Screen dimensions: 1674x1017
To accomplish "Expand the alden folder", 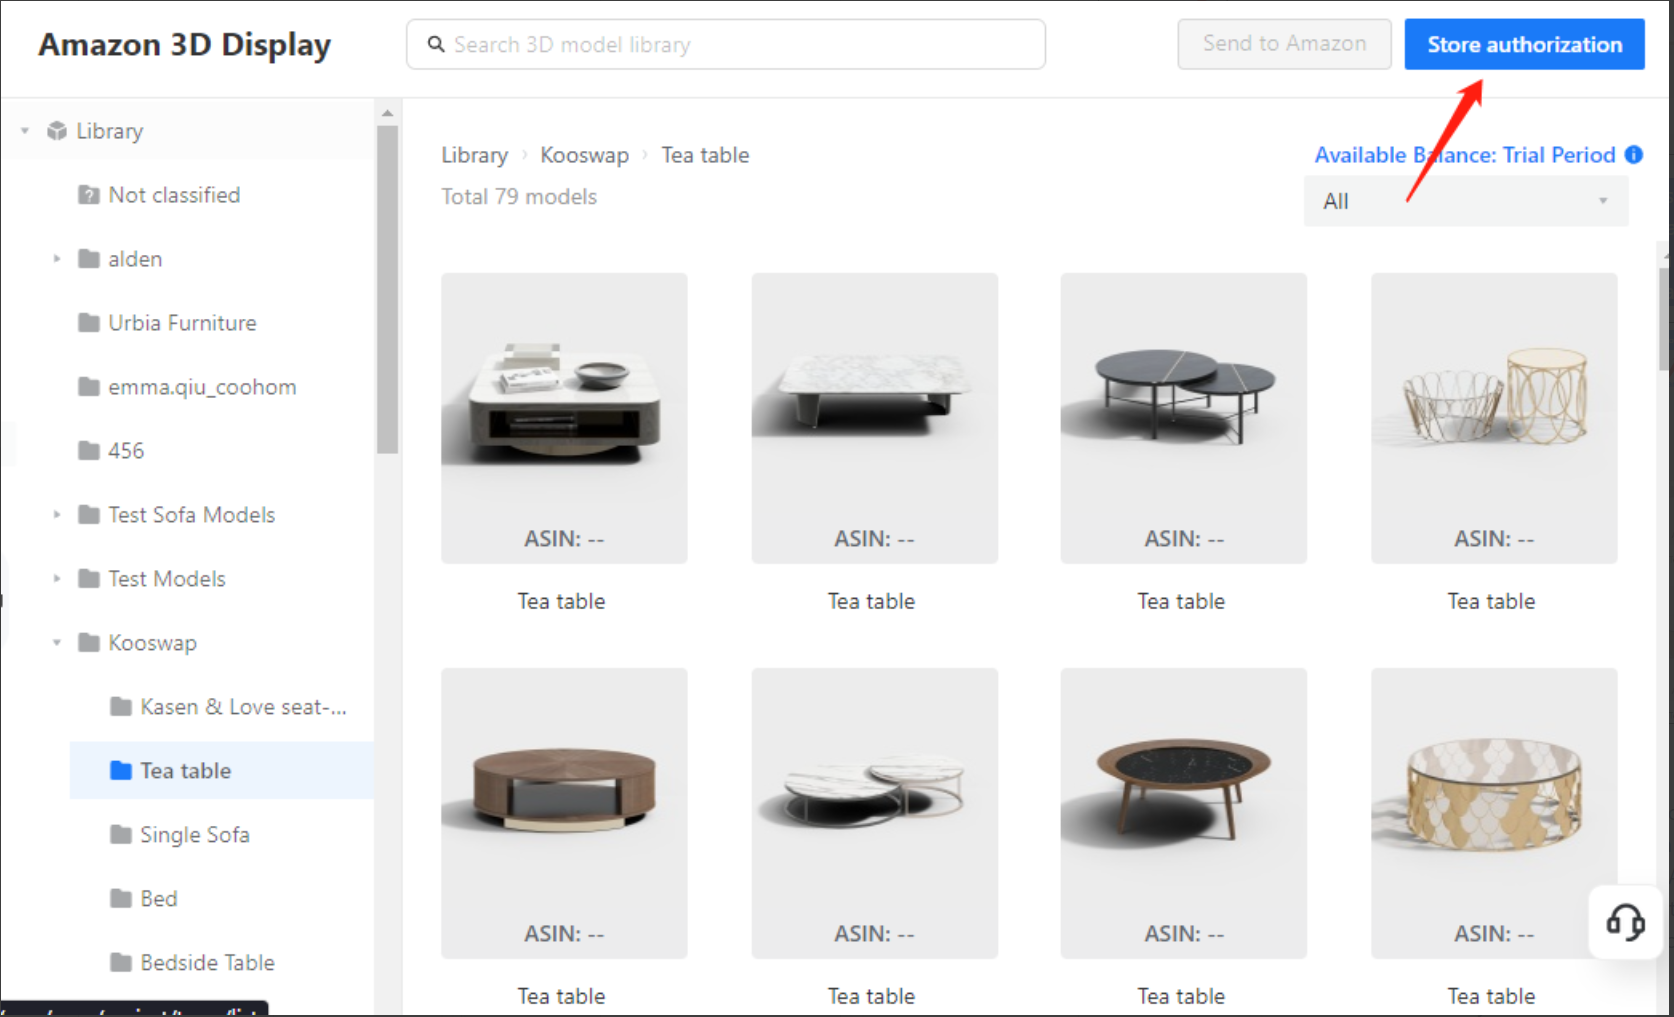I will (x=57, y=259).
